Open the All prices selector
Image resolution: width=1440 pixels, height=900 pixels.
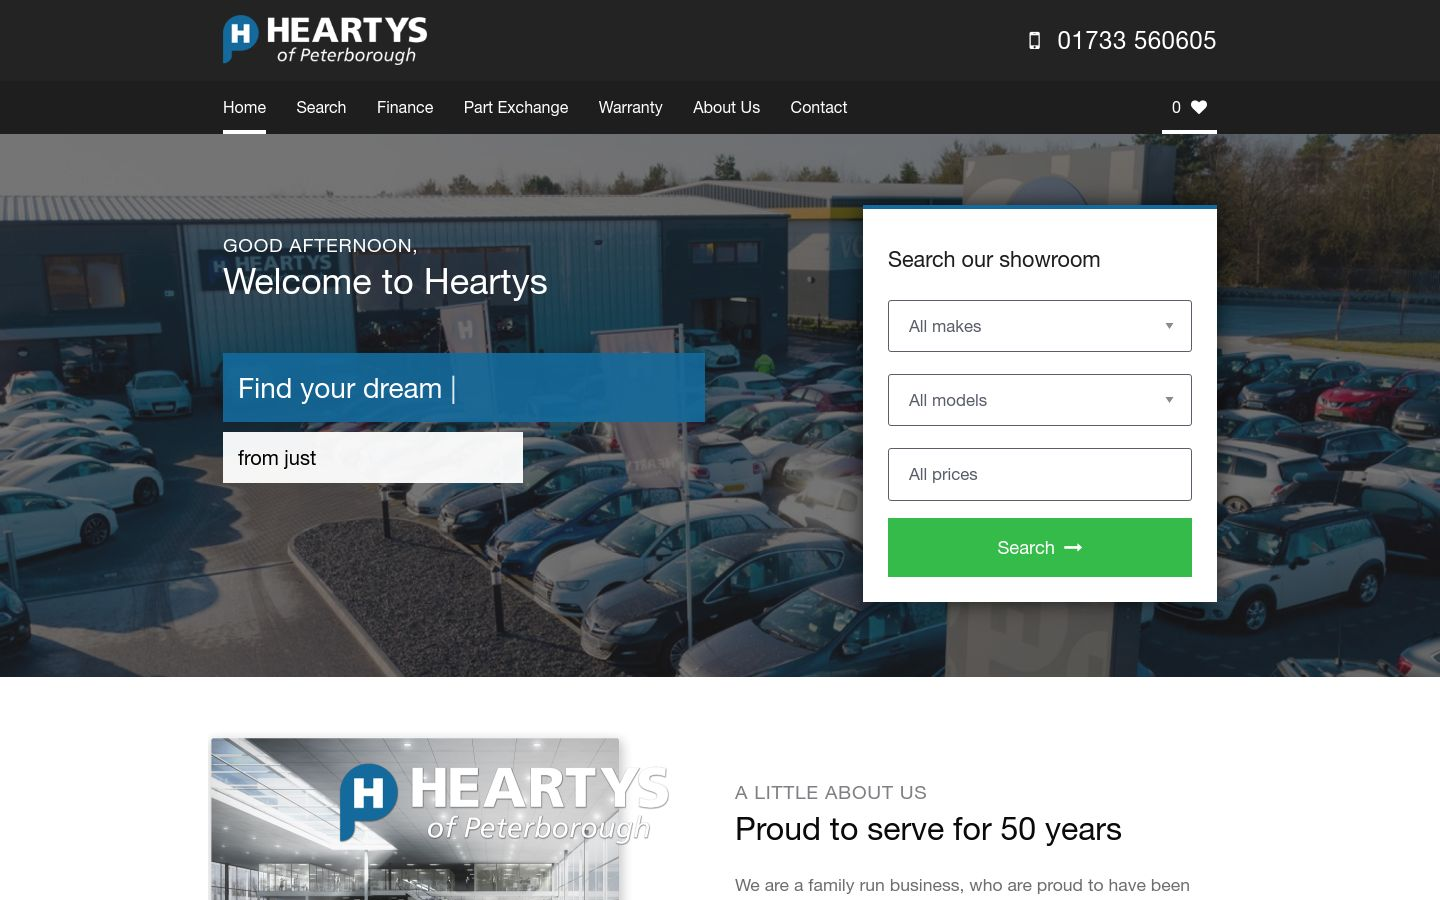(x=1040, y=474)
